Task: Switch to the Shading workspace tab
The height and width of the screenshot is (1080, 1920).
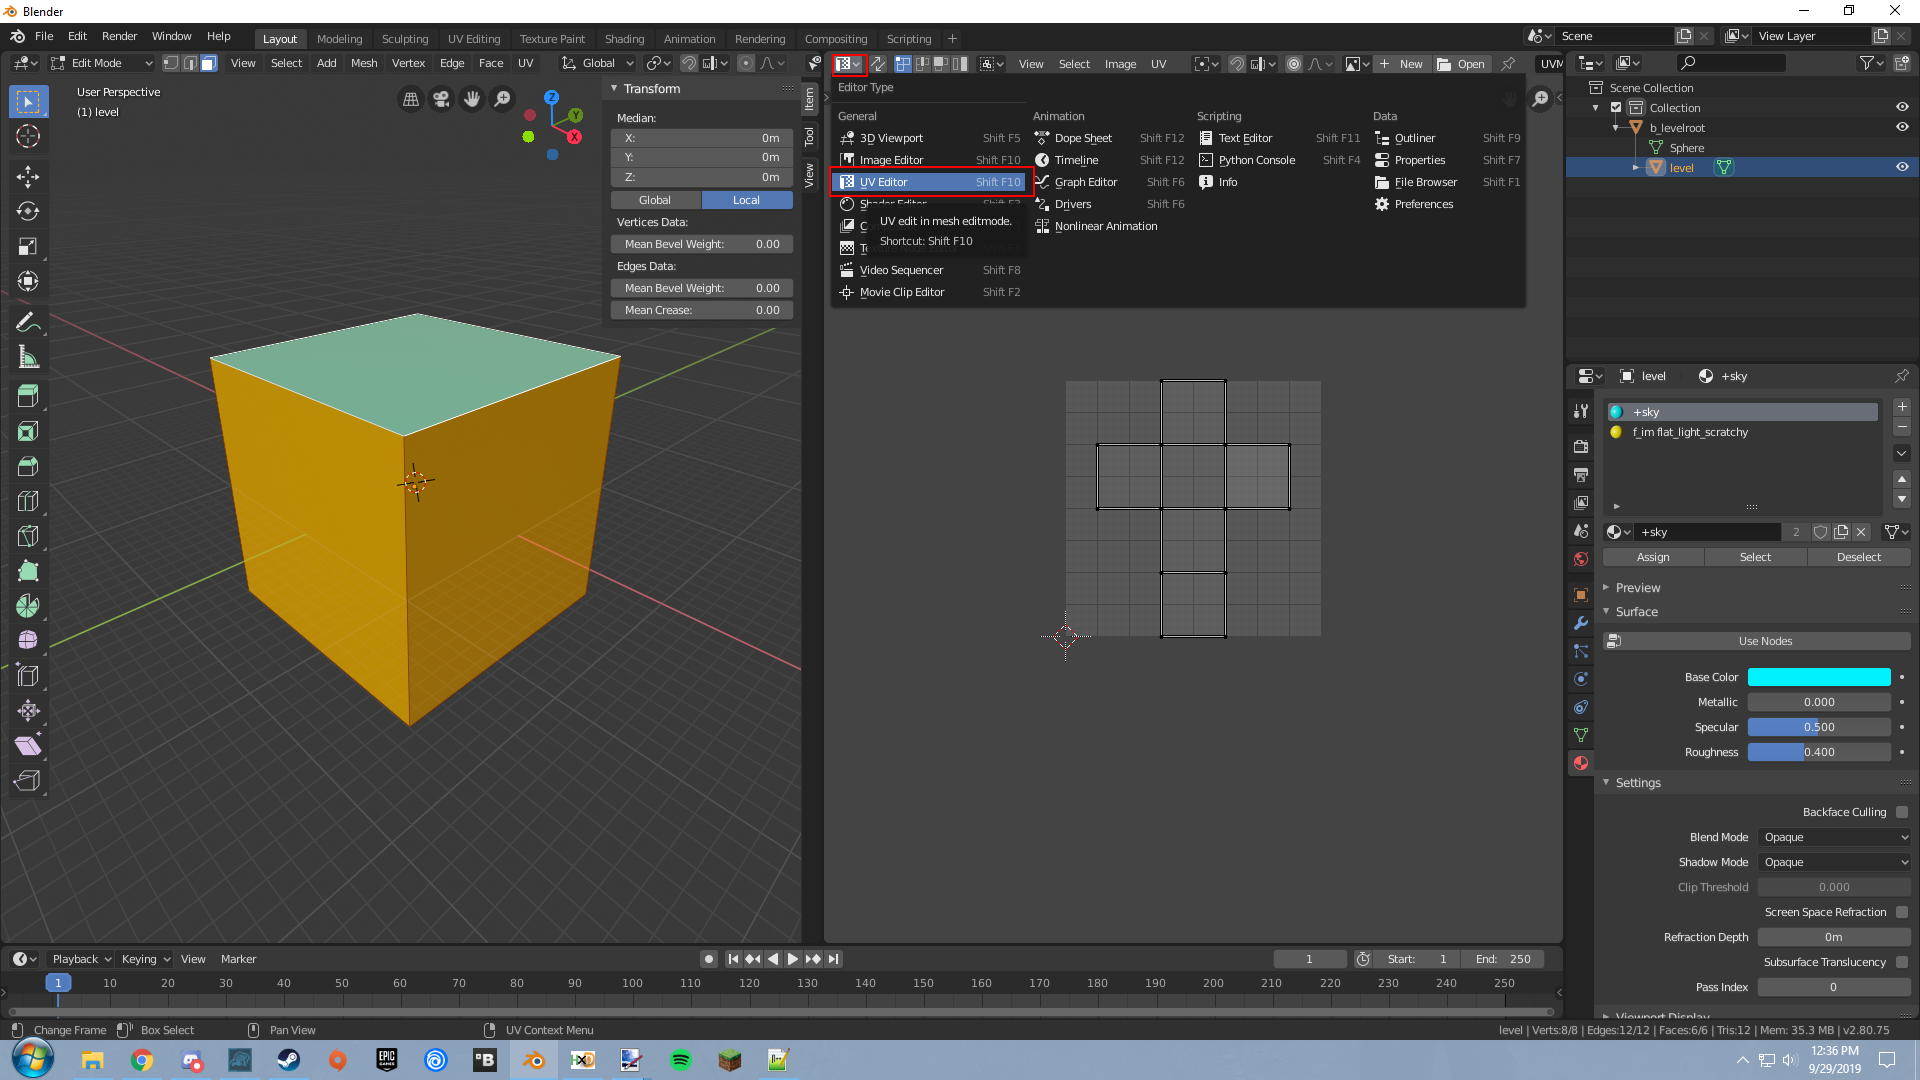Action: 624,38
